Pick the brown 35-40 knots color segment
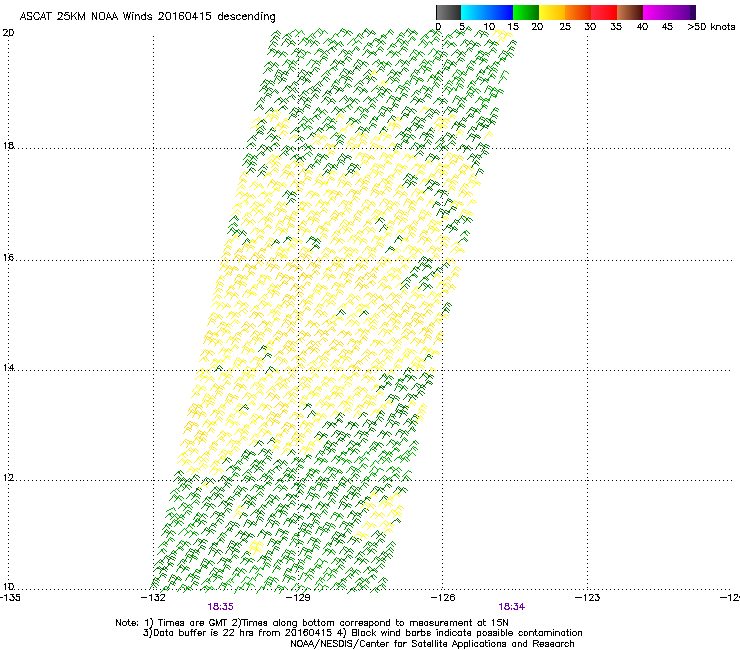This screenshot has height=650, width=740. (x=630, y=12)
